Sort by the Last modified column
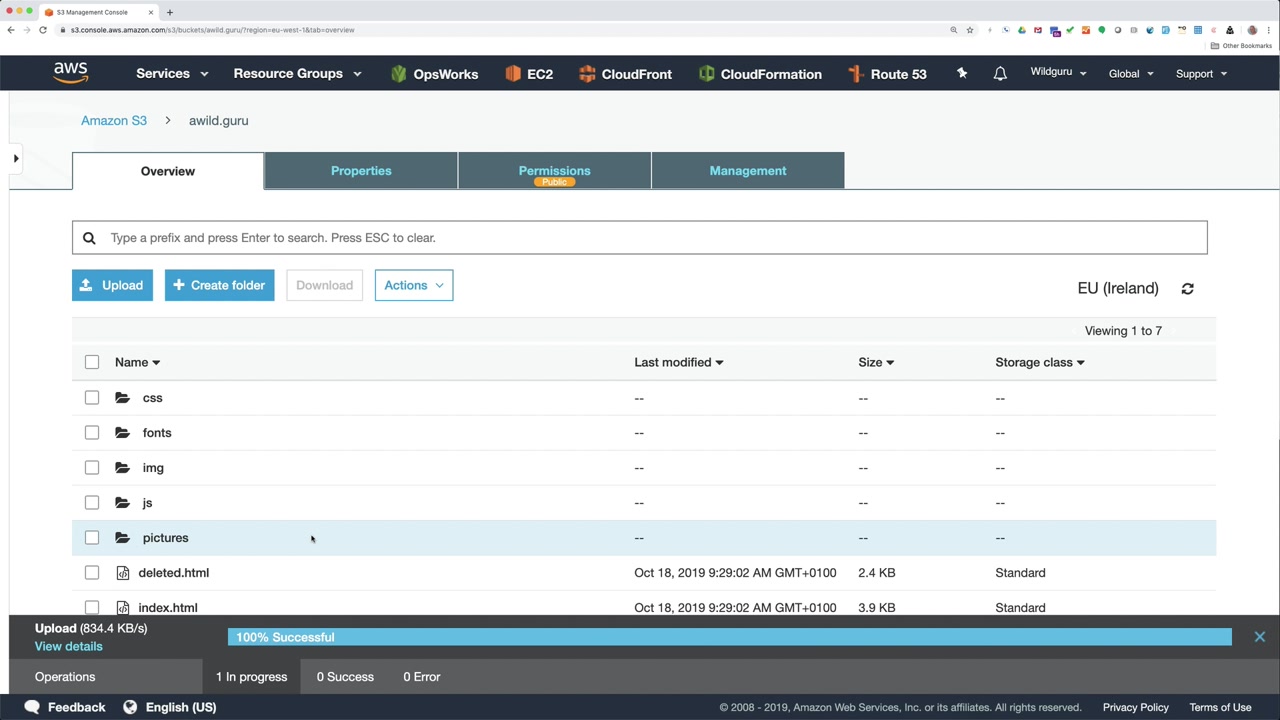1280x720 pixels. [678, 362]
